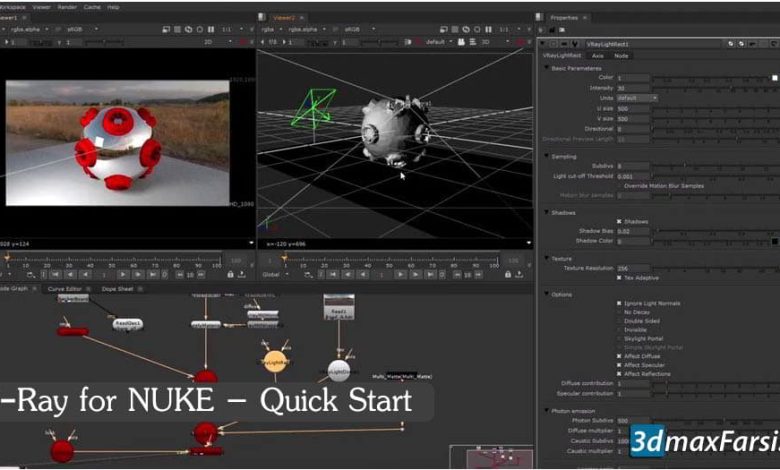Switch to Dope Sheet tab
Image resolution: width=780 pixels, height=470 pixels.
117,289
